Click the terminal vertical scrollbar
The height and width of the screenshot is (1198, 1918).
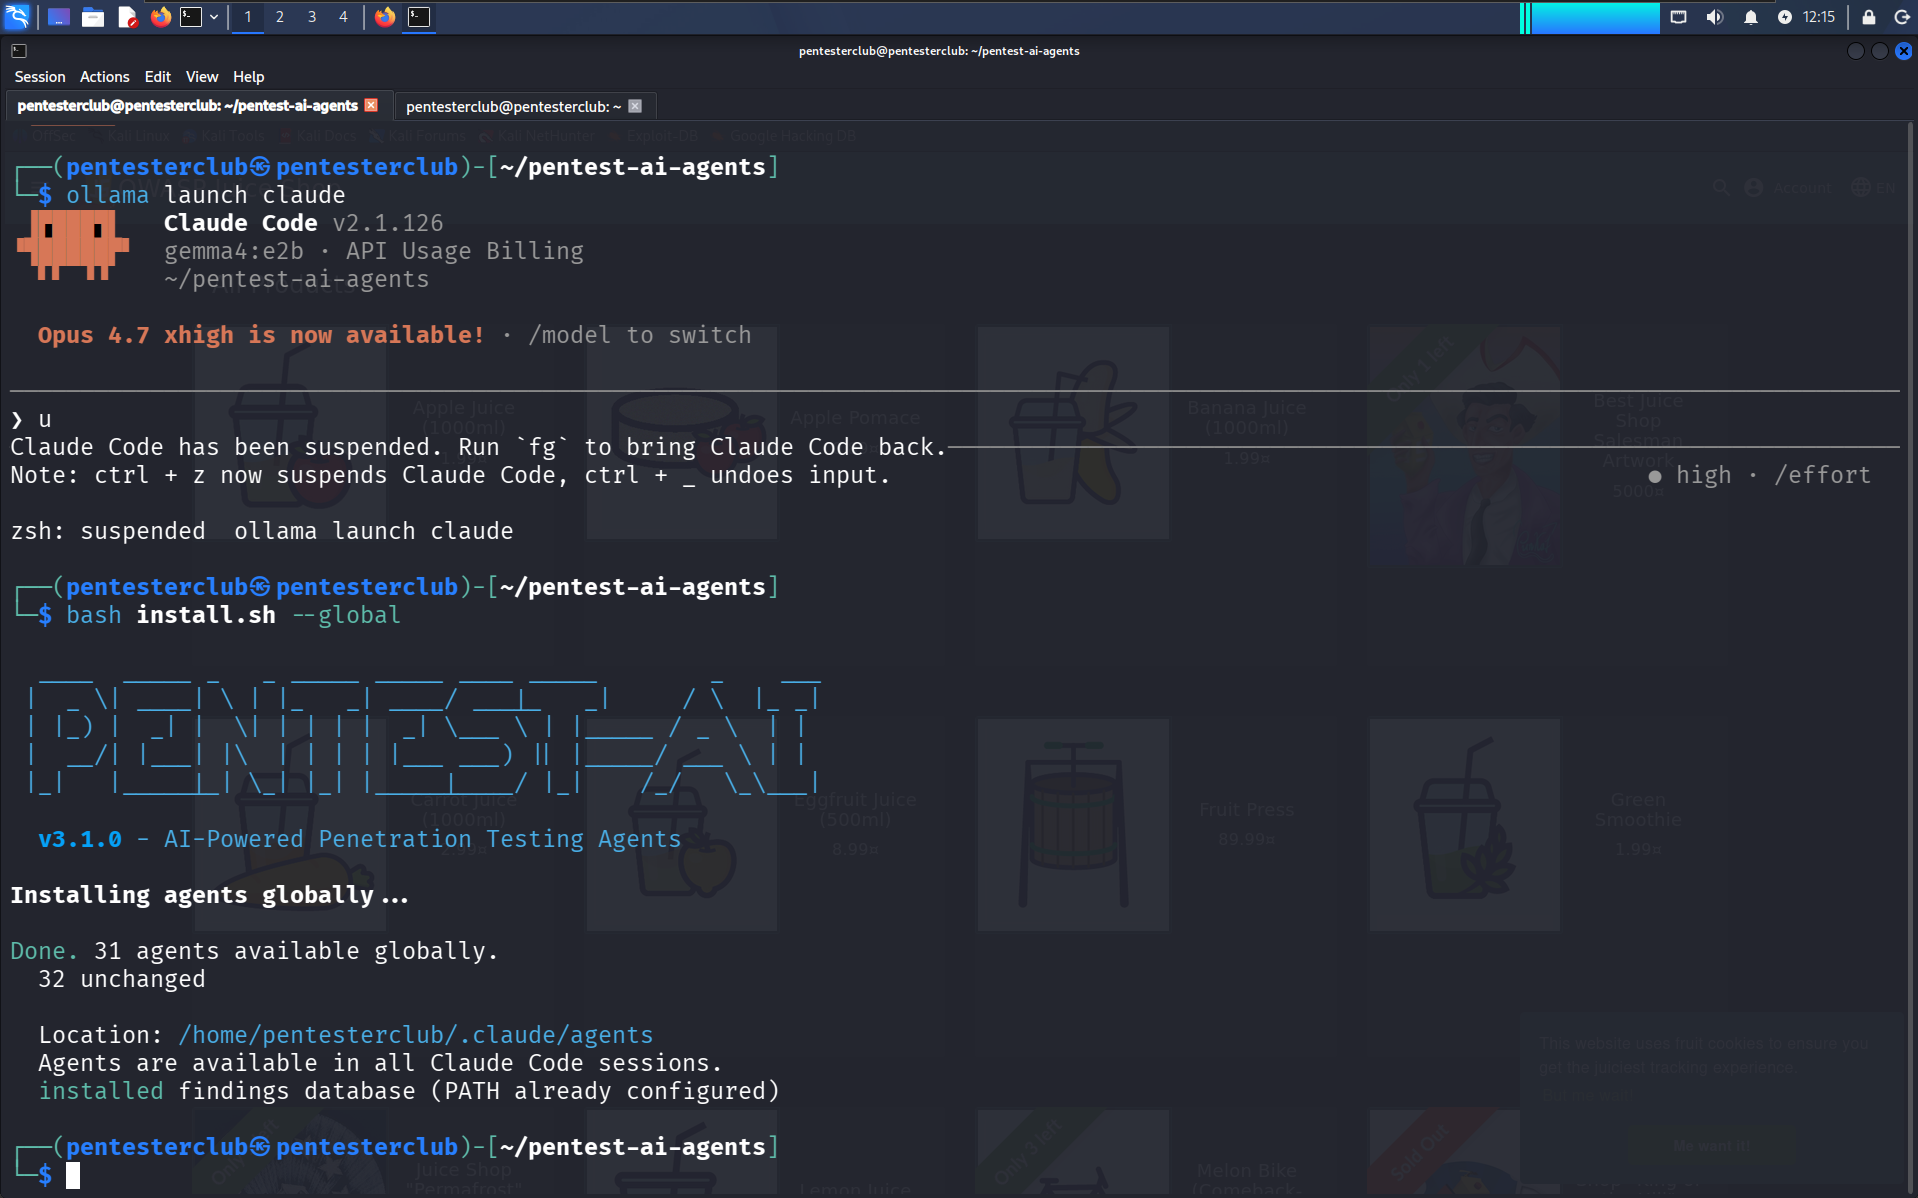[1910, 660]
